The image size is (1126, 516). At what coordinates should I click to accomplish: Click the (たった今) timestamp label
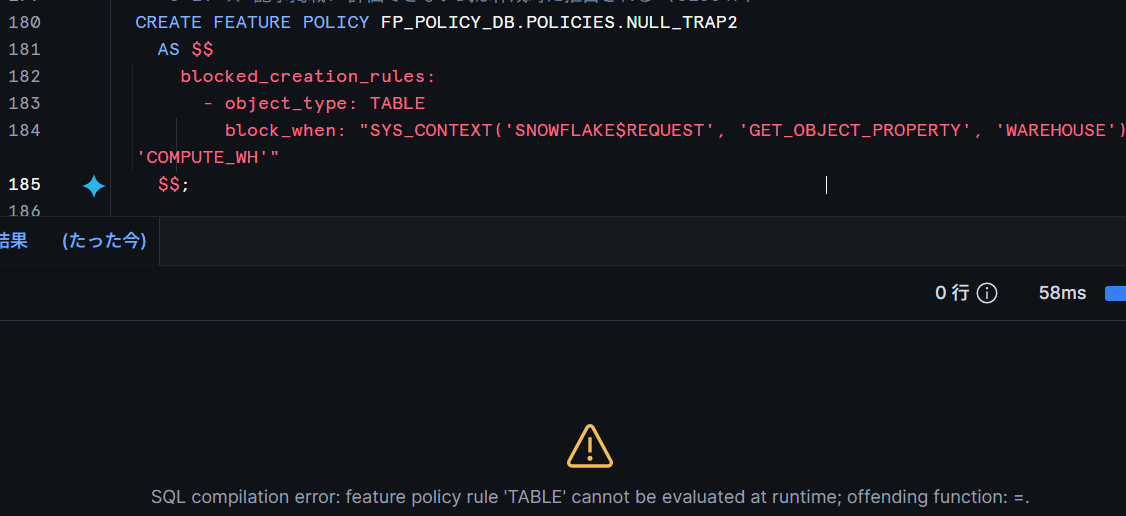(104, 240)
